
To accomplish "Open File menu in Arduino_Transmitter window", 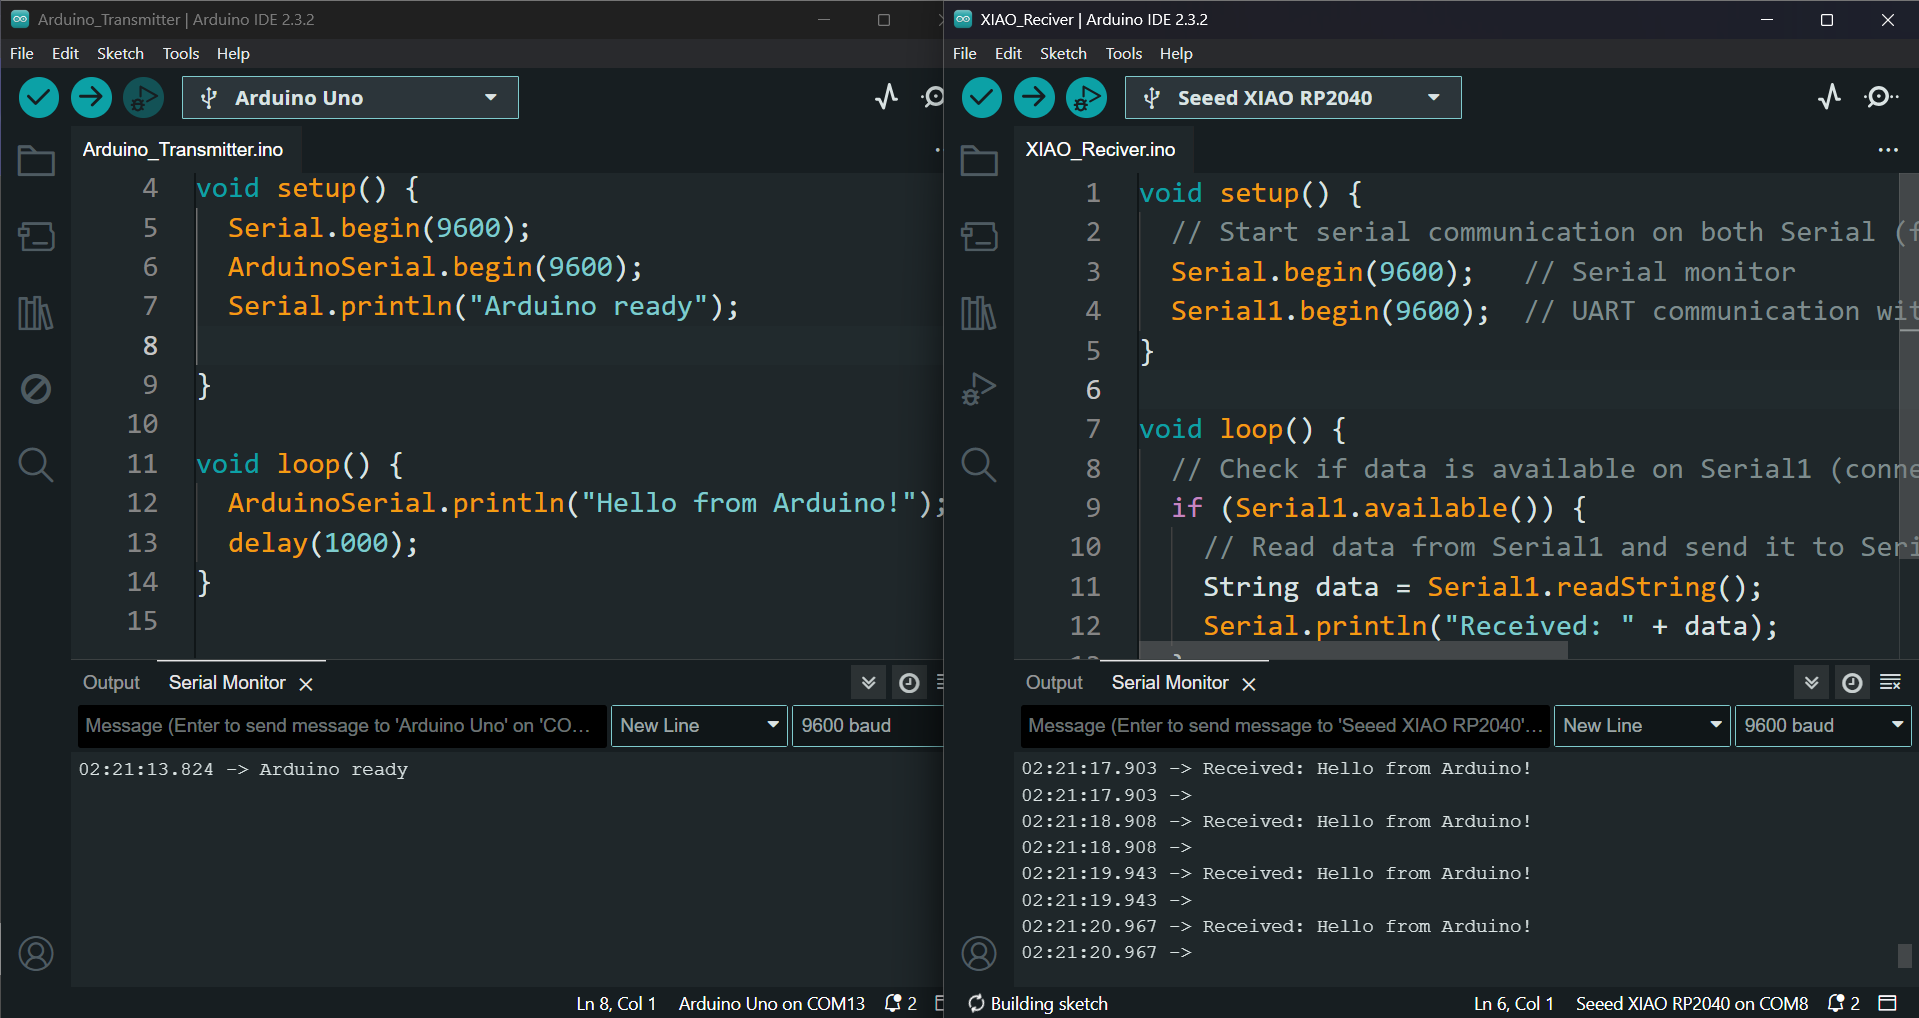I will (x=22, y=54).
